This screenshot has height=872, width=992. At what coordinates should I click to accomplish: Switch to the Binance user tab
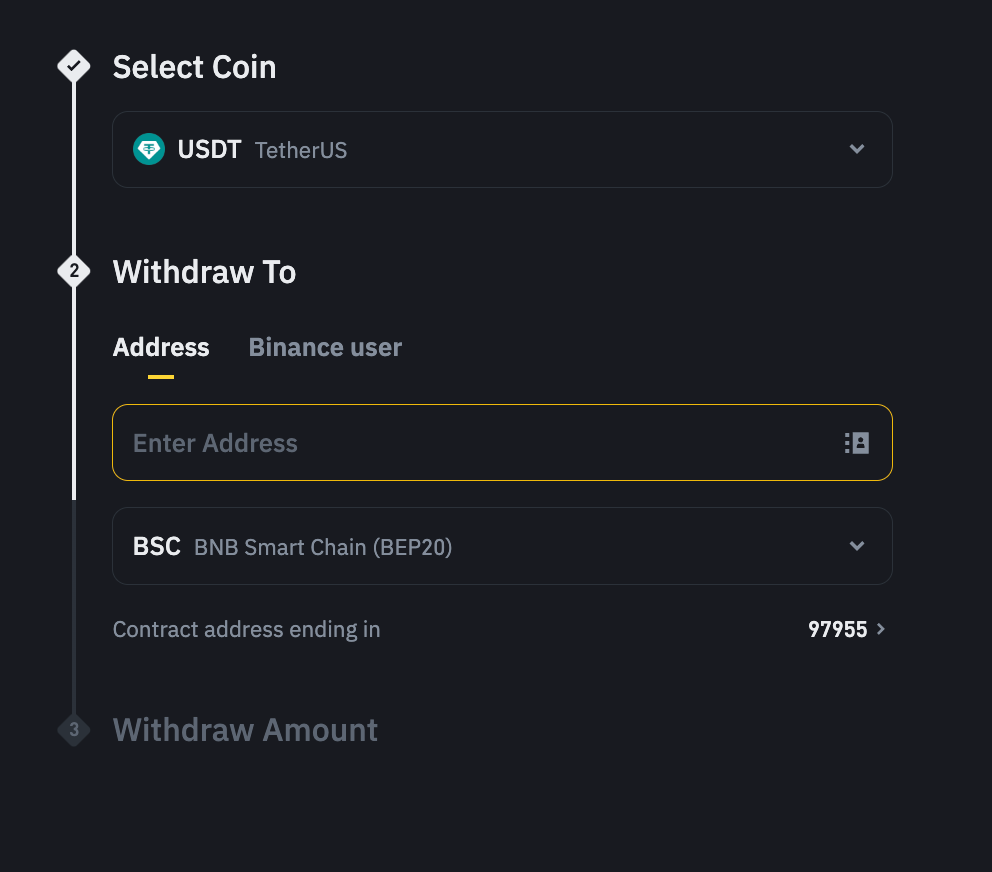pos(325,347)
